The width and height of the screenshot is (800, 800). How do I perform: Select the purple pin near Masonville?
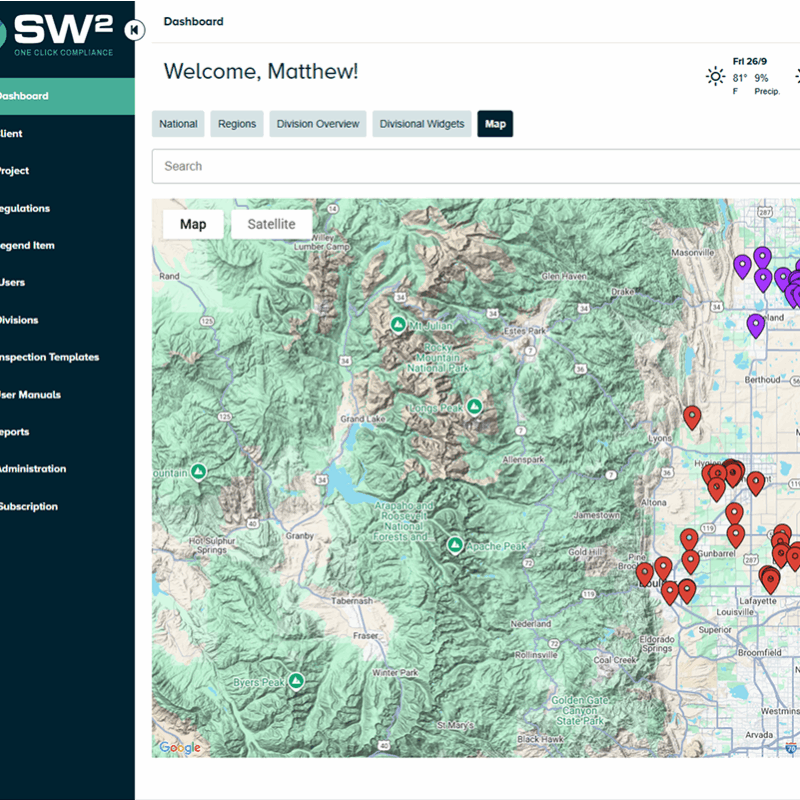coord(742,266)
